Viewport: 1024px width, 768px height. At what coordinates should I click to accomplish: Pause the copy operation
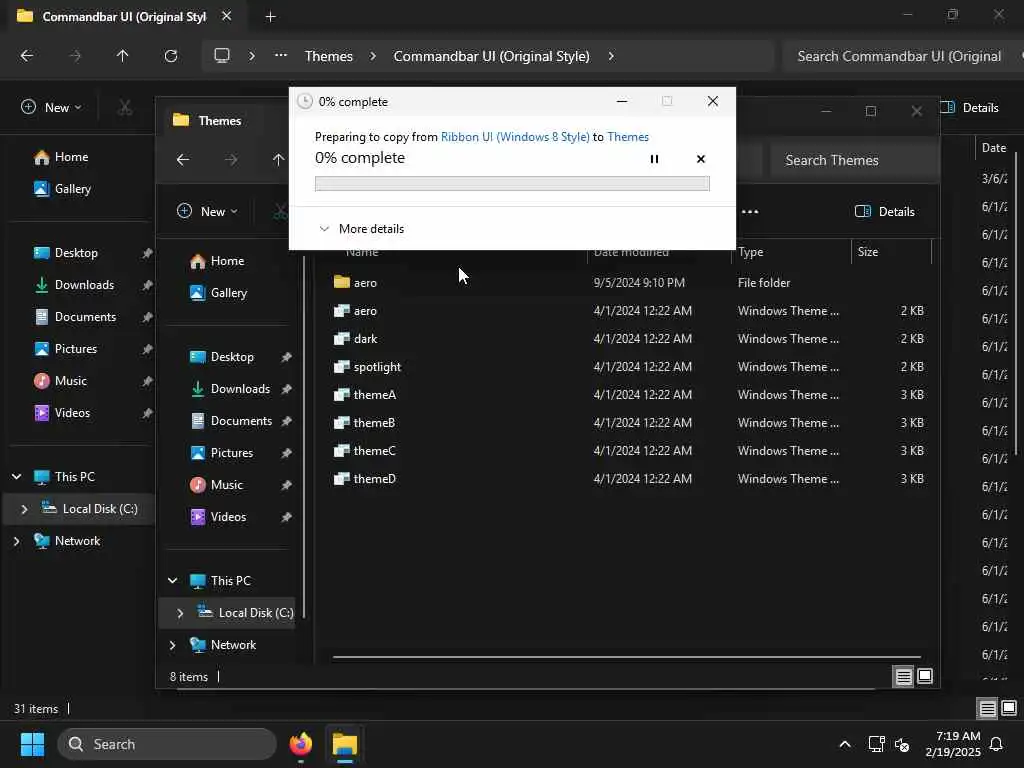[x=654, y=159]
